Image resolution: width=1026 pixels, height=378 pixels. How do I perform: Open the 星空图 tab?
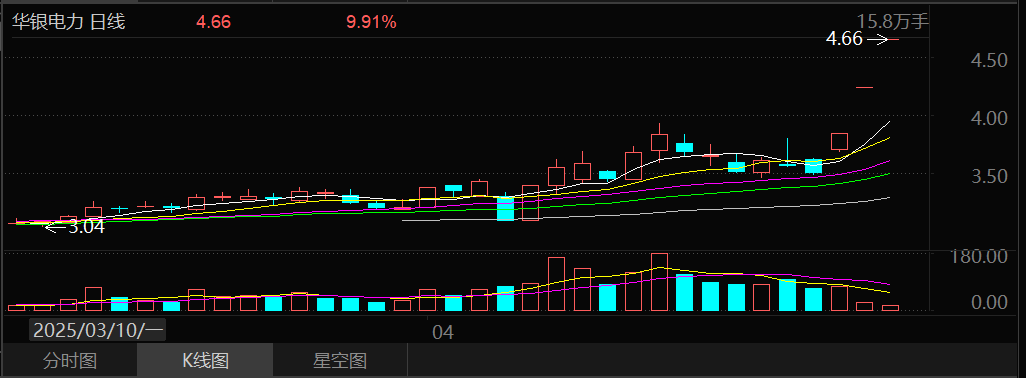pos(340,360)
